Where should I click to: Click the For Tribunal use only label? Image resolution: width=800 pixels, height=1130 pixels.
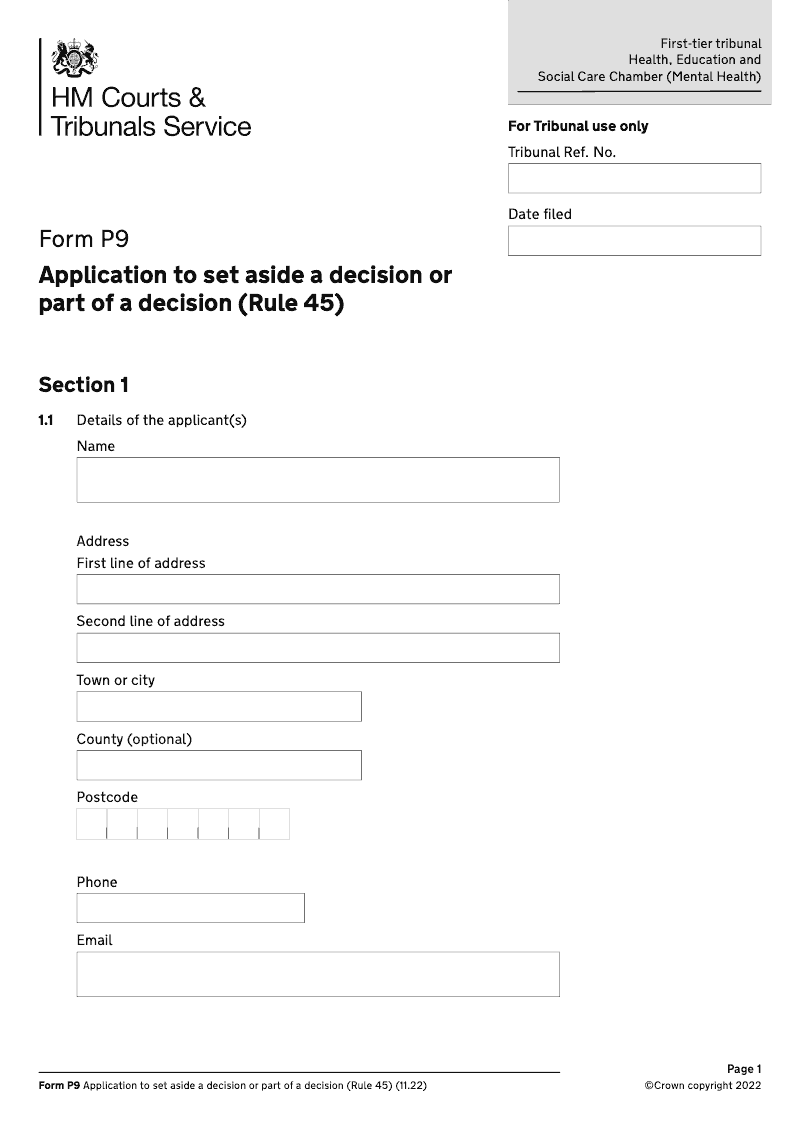coord(578,127)
